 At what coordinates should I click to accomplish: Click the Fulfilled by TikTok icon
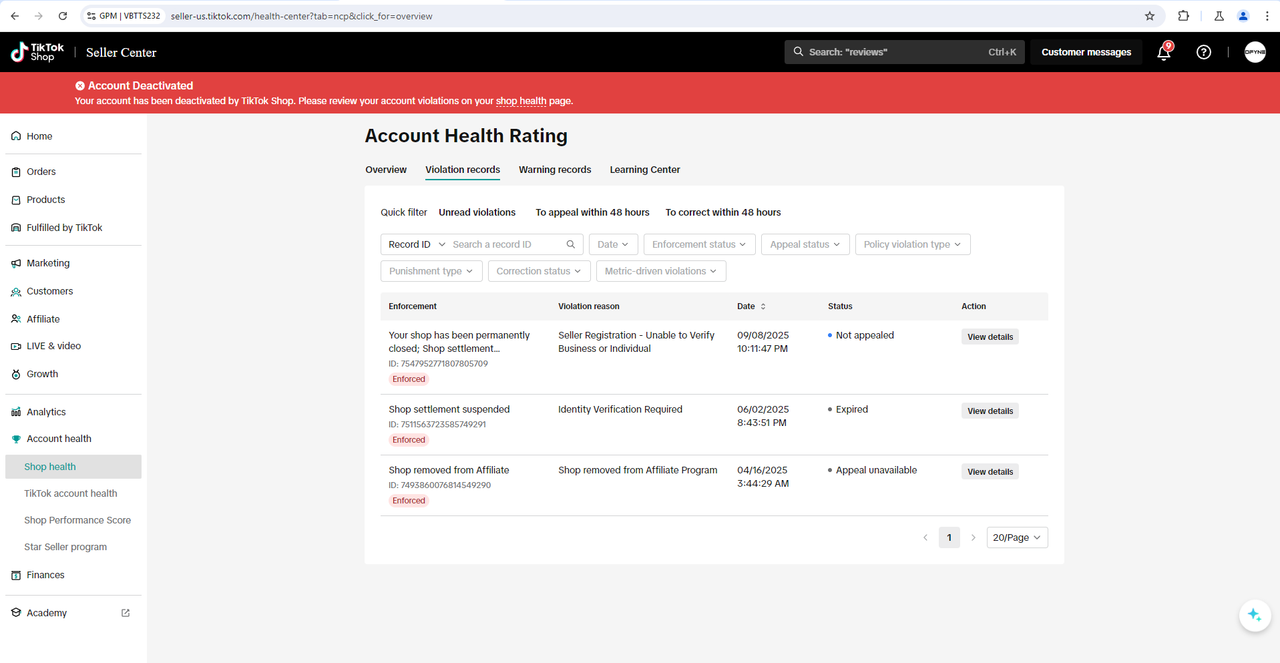[16, 228]
